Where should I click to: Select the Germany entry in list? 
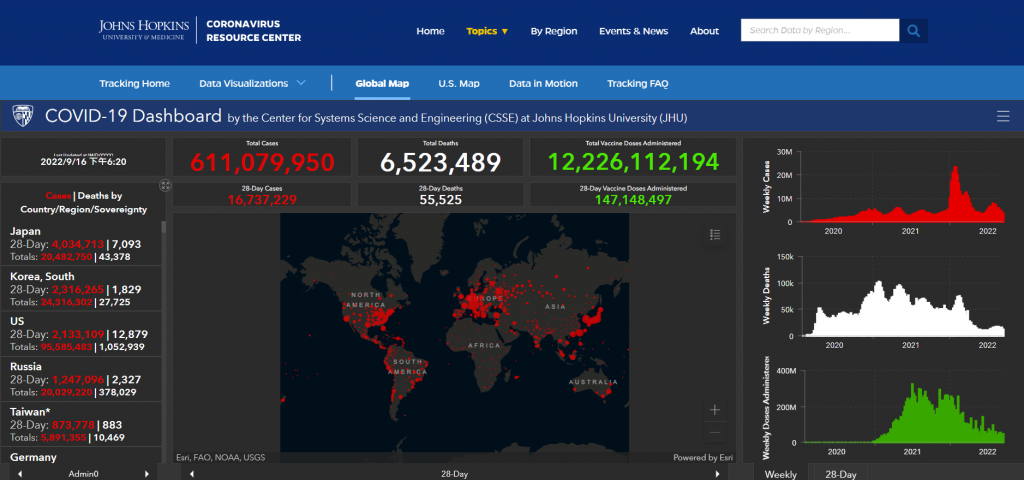(81, 456)
